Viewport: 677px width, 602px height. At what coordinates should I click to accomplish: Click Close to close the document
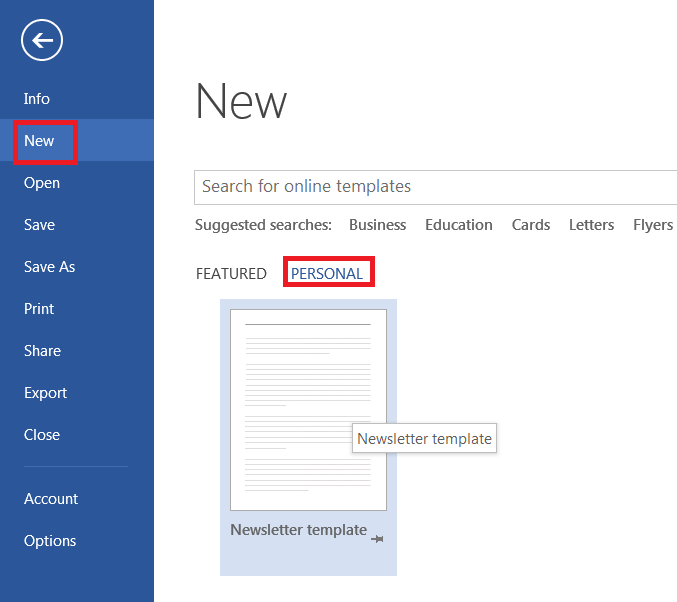click(x=42, y=435)
